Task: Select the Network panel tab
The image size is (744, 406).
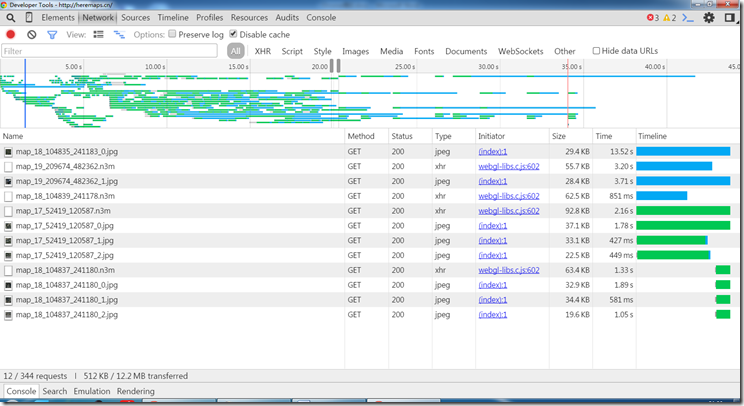Action: click(x=98, y=18)
